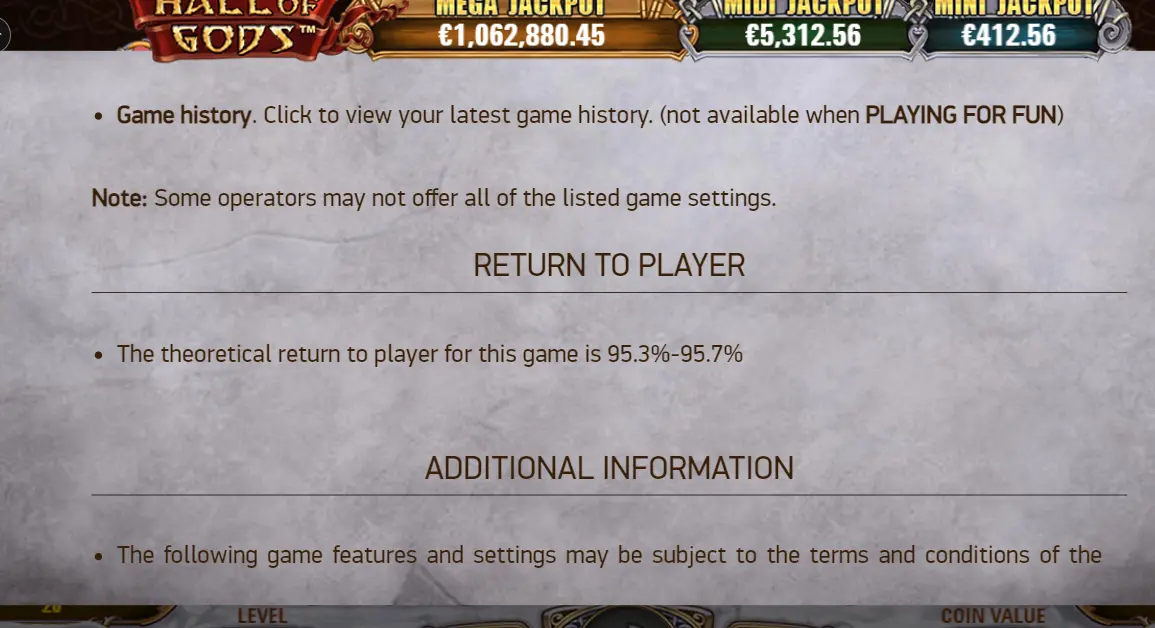Click the golden swirl left of Mega Jackpot
This screenshot has width=1155, height=628.
click(359, 35)
